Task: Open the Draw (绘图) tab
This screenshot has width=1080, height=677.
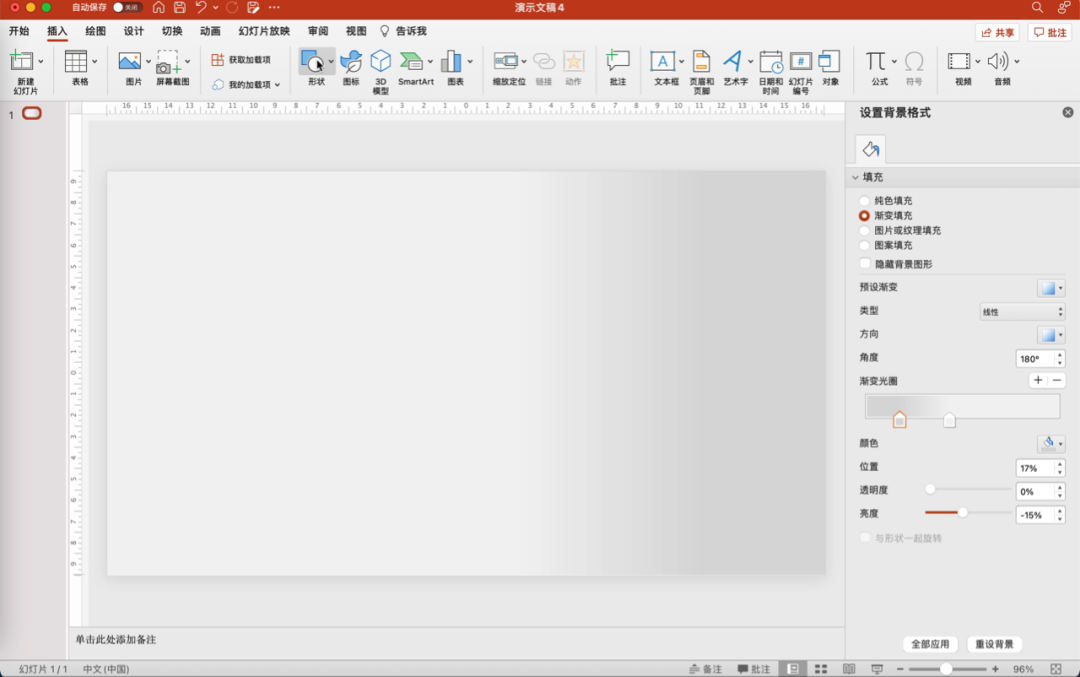Action: [x=95, y=31]
